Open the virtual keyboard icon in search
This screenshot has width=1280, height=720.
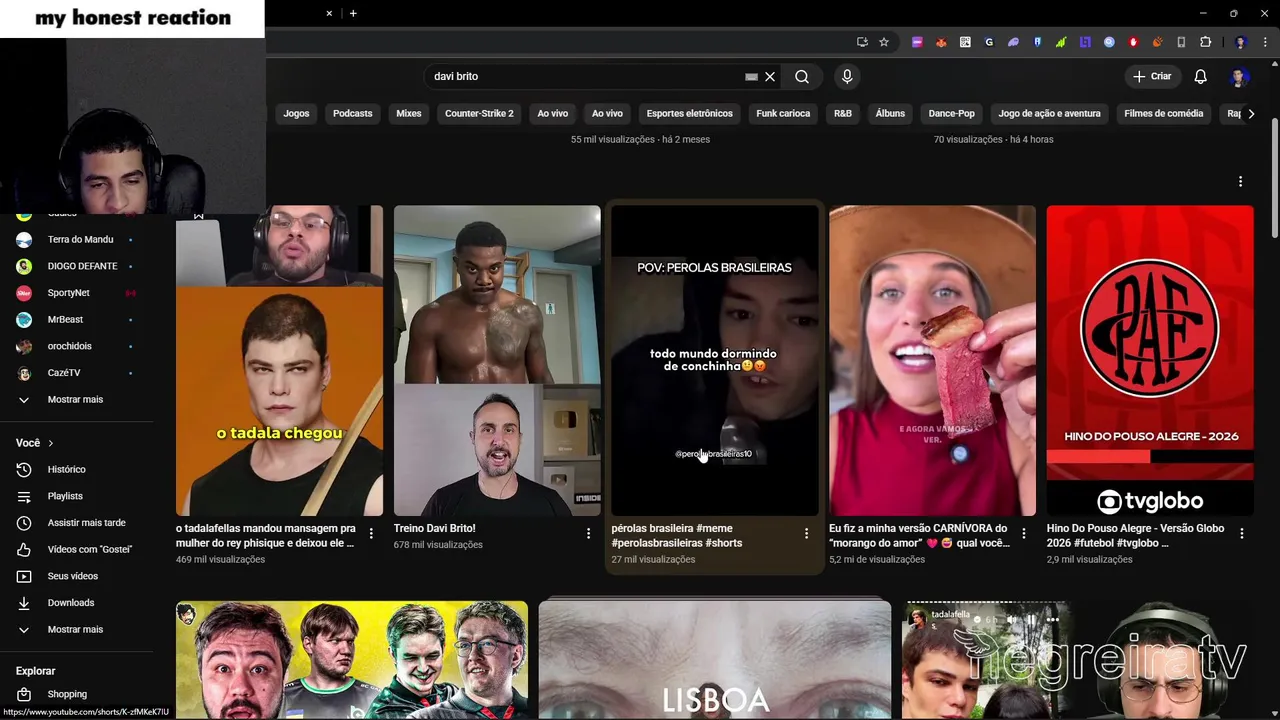[x=751, y=77]
